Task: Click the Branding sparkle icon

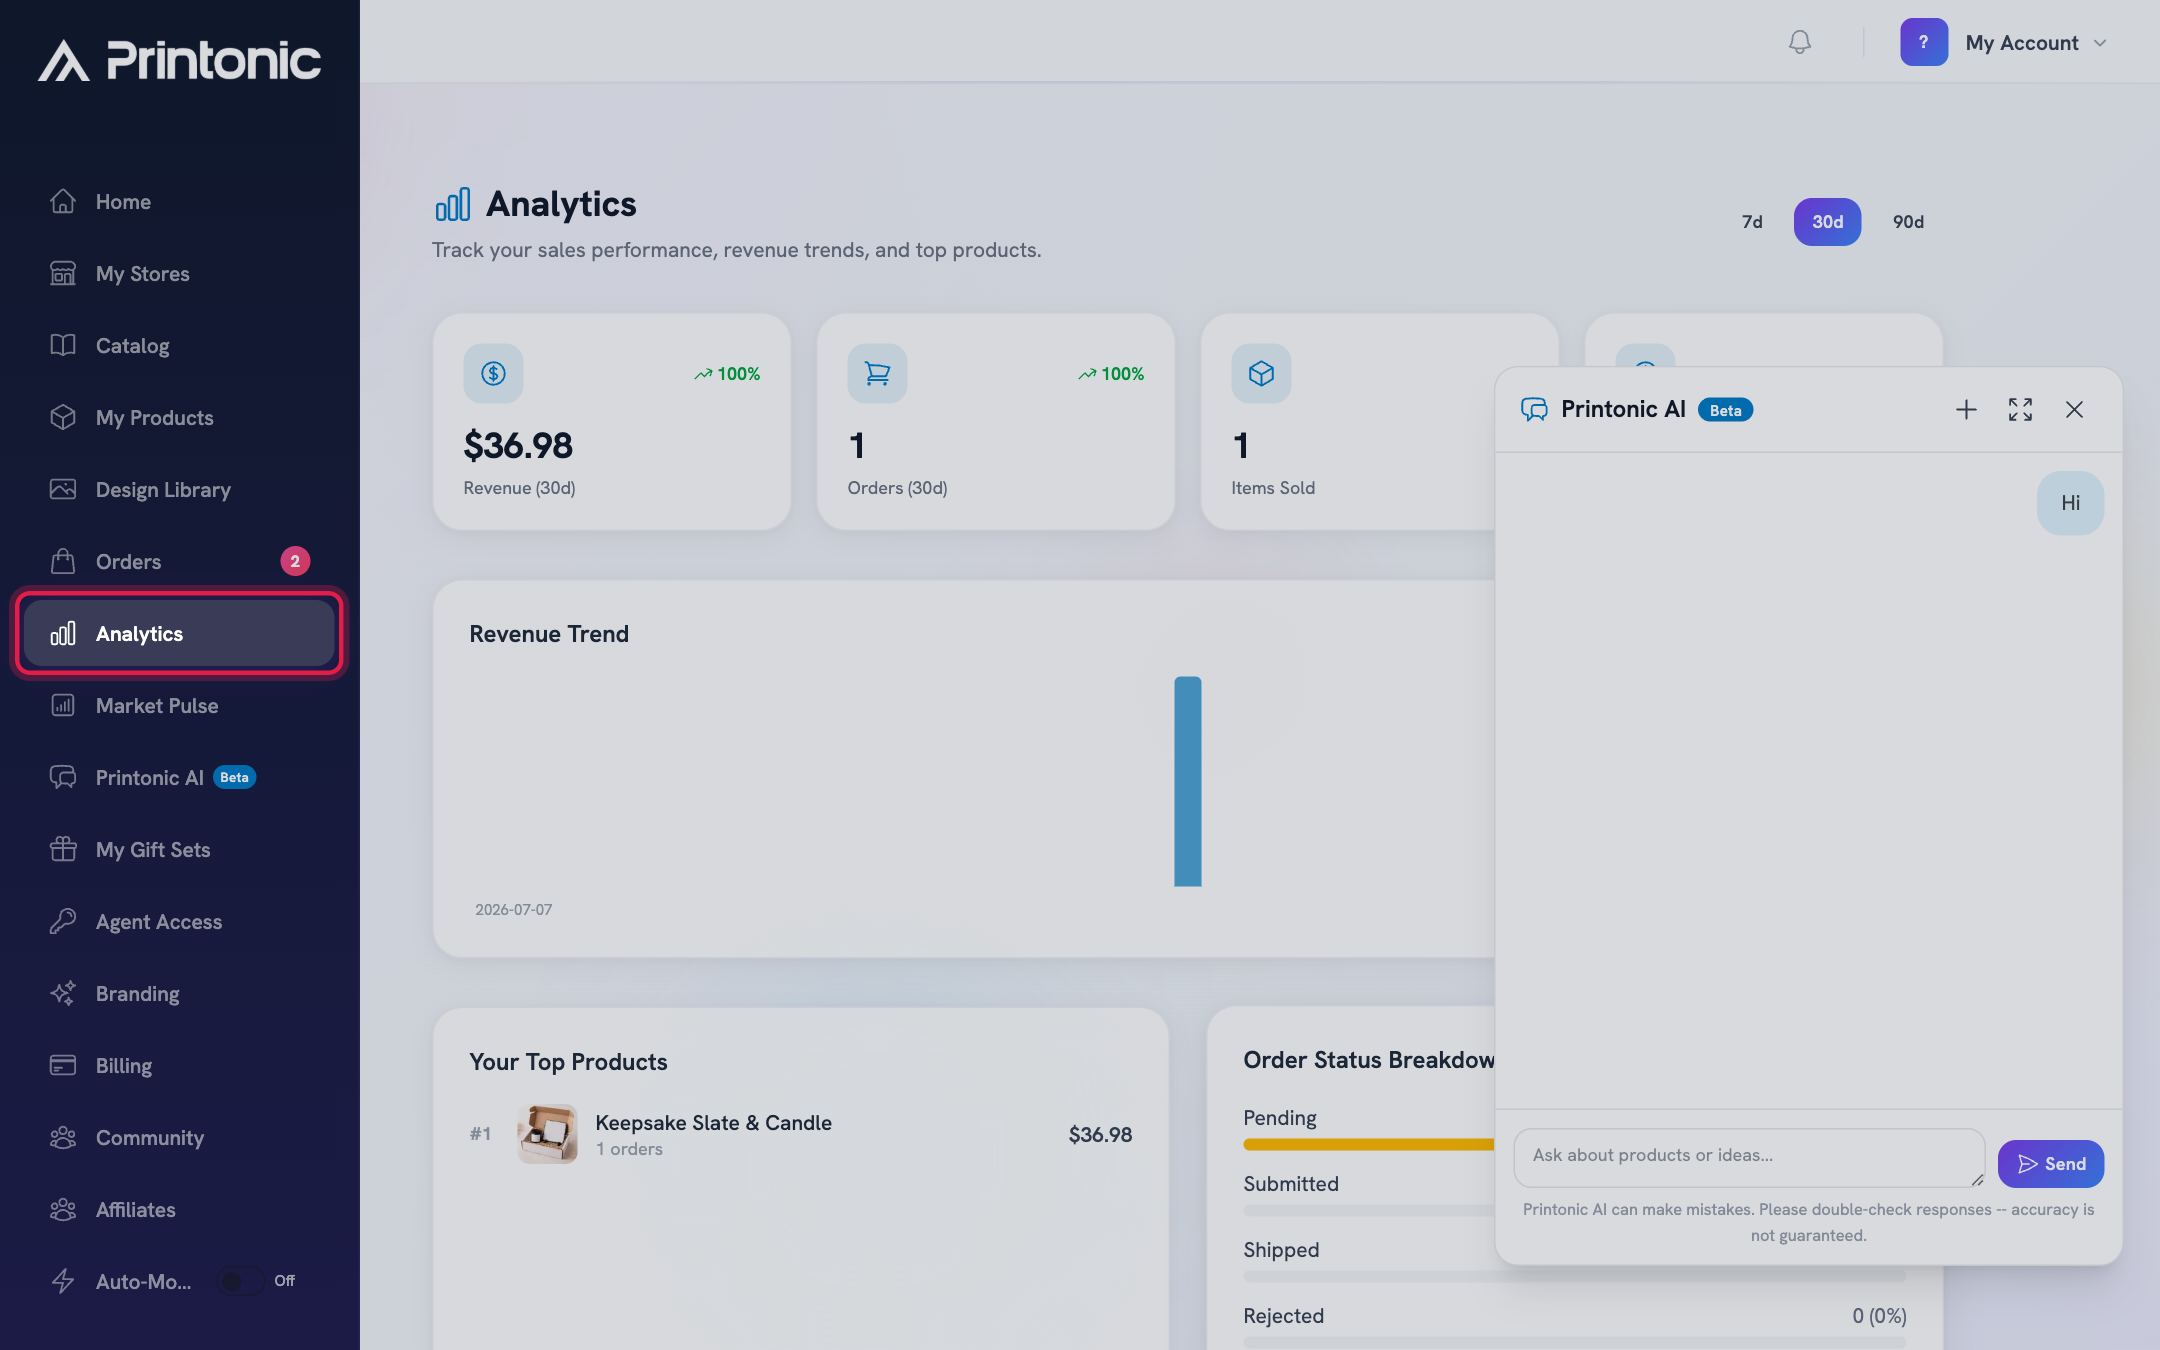Action: pos(63,993)
